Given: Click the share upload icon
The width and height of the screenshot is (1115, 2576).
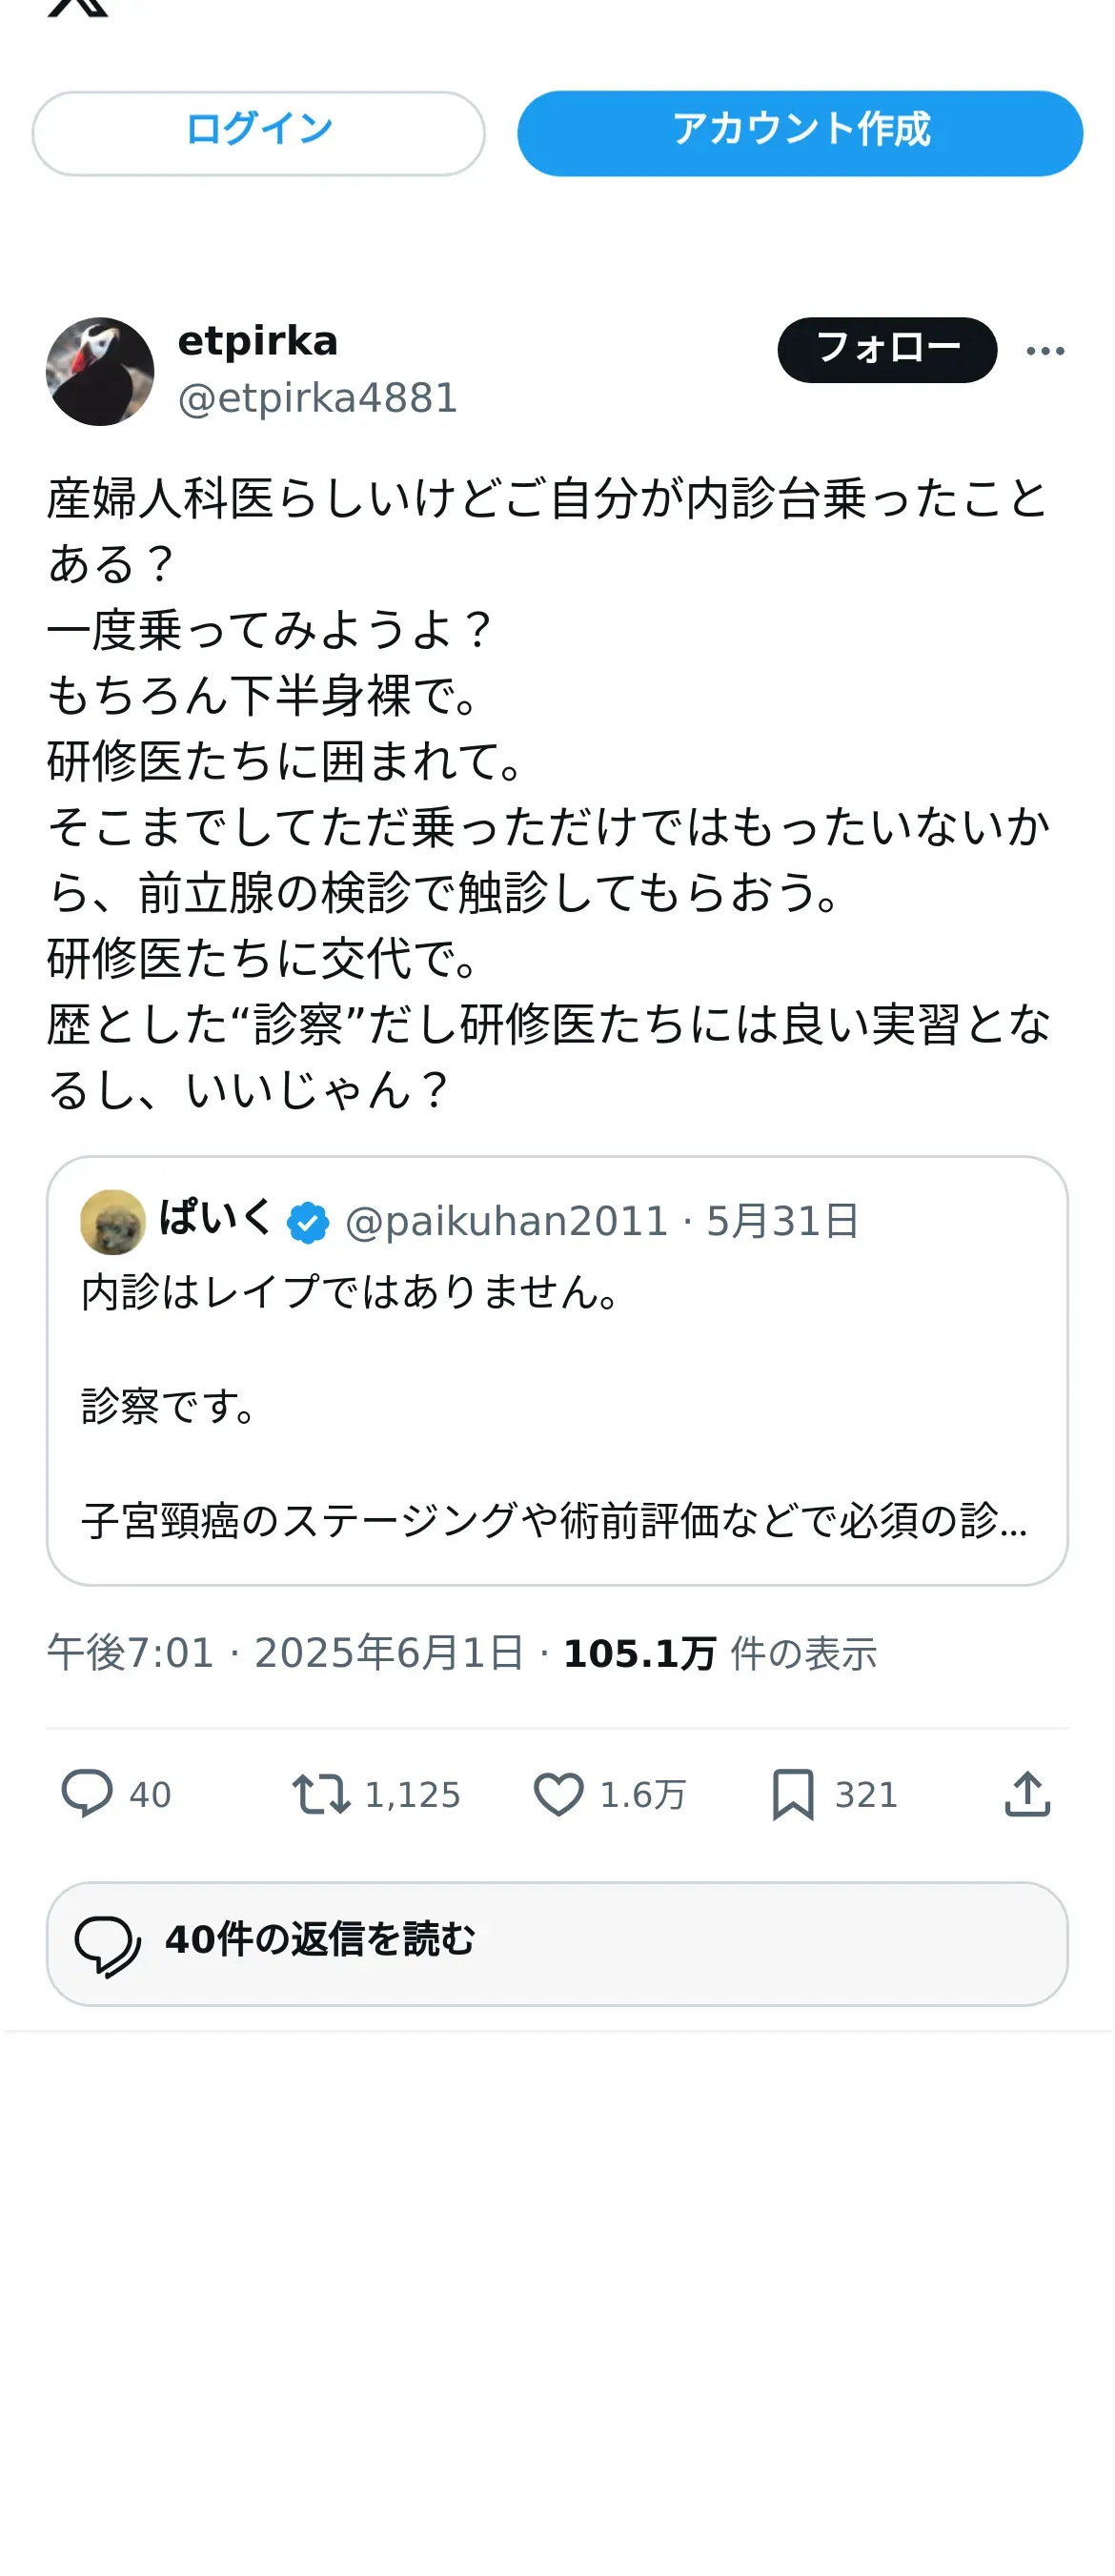Looking at the screenshot, I should pyautogui.click(x=1027, y=1793).
